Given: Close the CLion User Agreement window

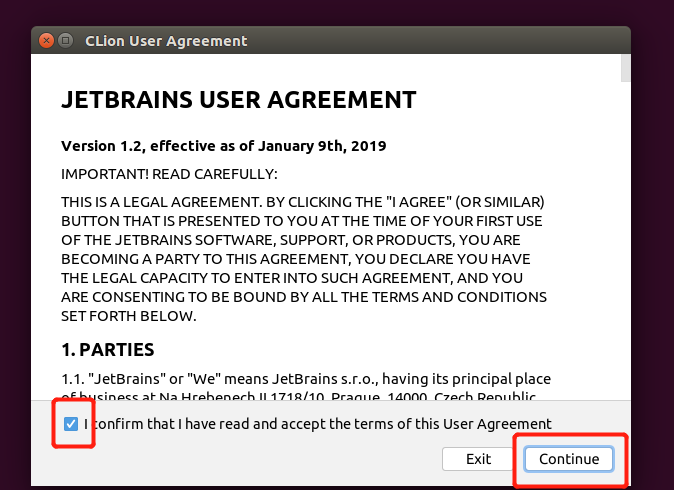Looking at the screenshot, I should (46, 41).
